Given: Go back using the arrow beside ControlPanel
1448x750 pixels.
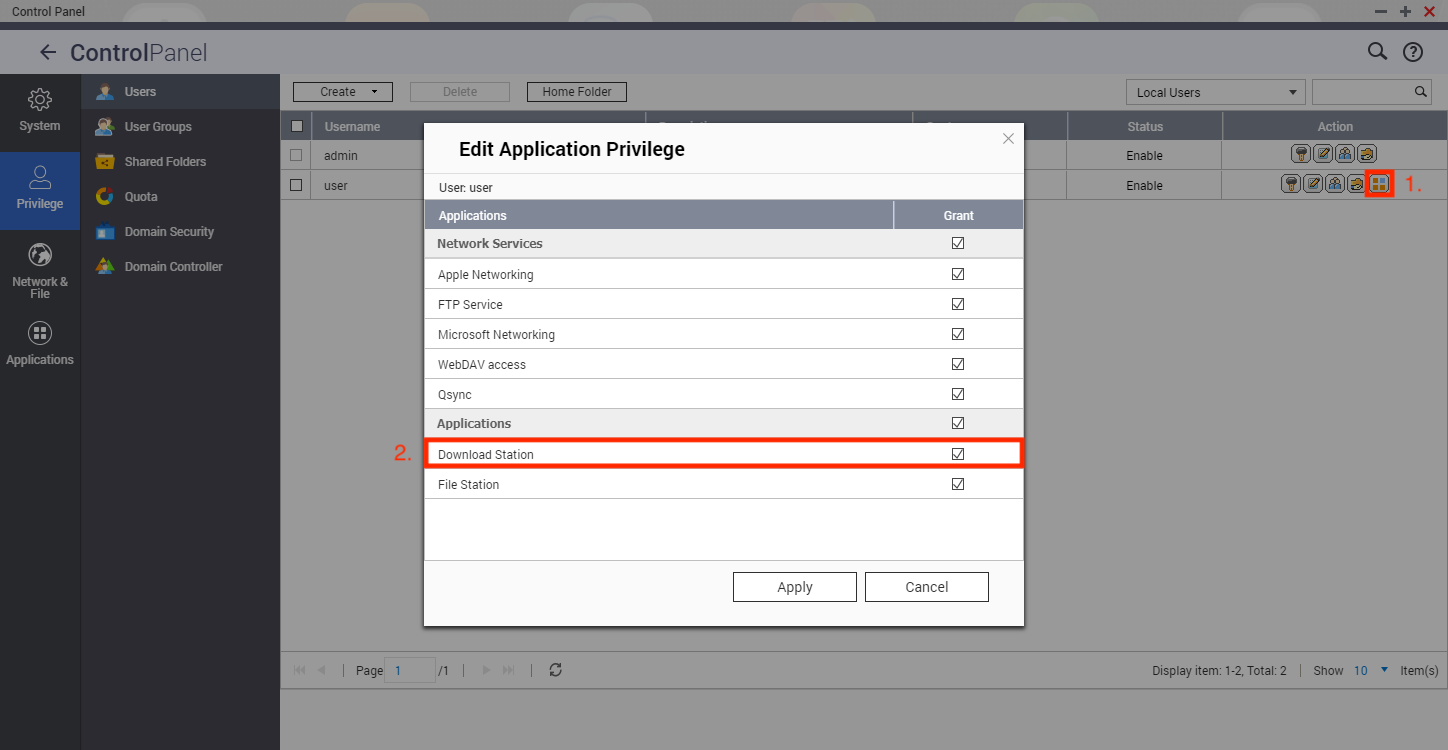Looking at the screenshot, I should [x=48, y=52].
